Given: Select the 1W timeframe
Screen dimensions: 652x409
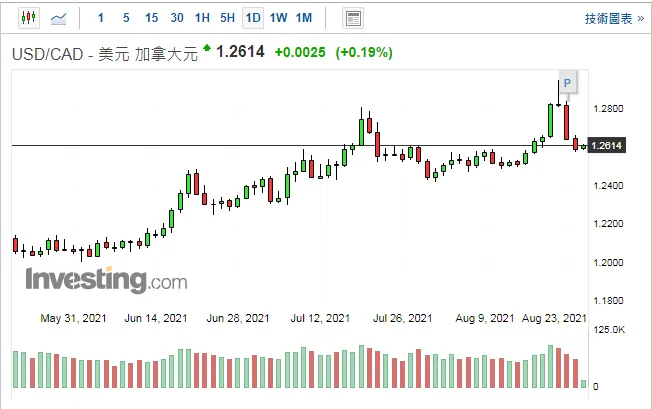Looking at the screenshot, I should coord(278,18).
